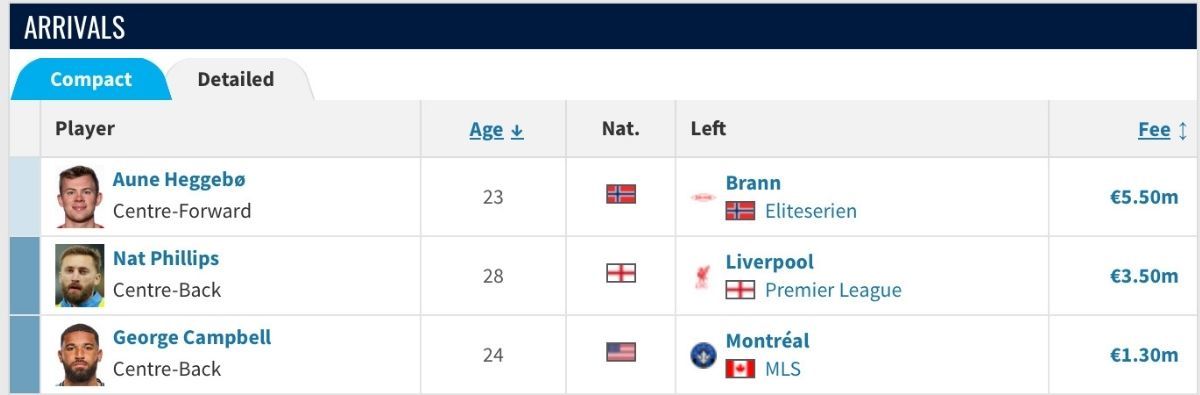The image size is (1200, 395).
Task: Click the Brann club crest icon
Action: [702, 197]
